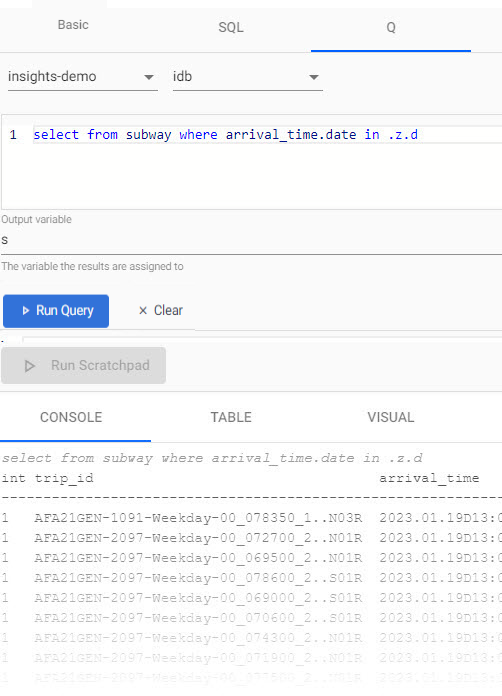Click the play icon in Run Query
The width and height of the screenshot is (502, 696).
pyautogui.click(x=25, y=311)
